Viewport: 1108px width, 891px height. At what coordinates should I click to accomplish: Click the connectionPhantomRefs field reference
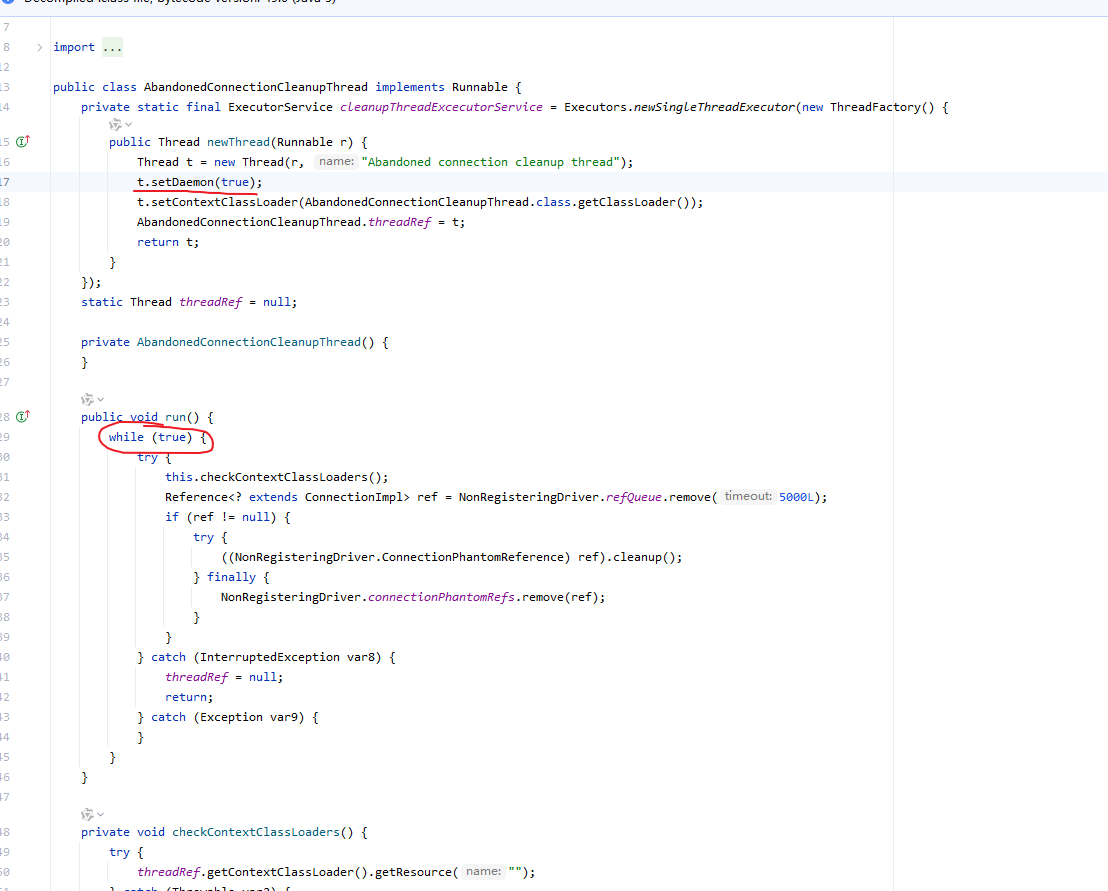click(442, 598)
